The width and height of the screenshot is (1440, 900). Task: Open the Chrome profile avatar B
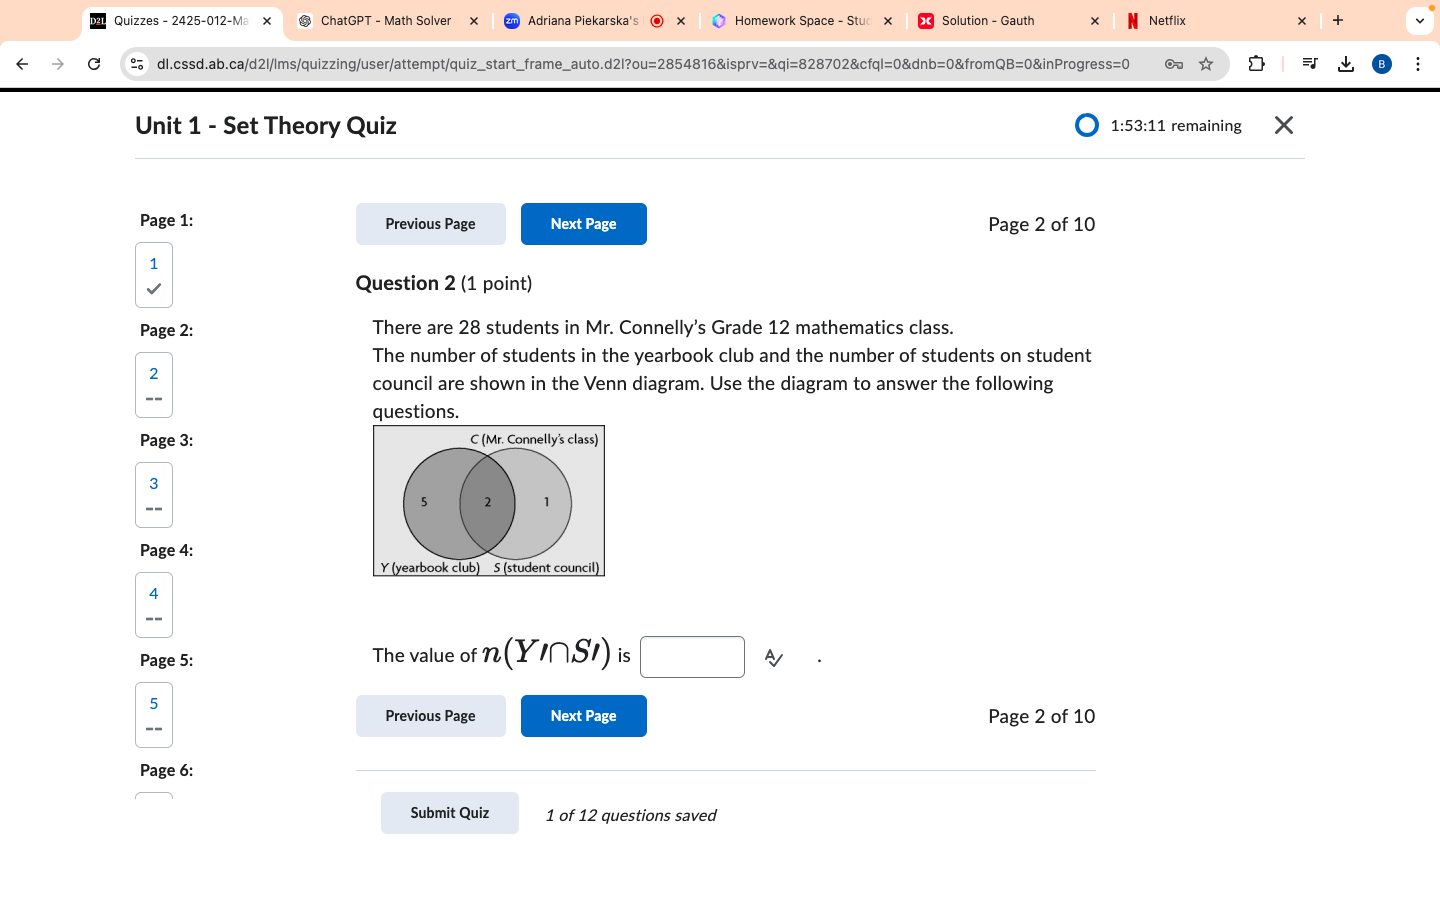(x=1382, y=64)
